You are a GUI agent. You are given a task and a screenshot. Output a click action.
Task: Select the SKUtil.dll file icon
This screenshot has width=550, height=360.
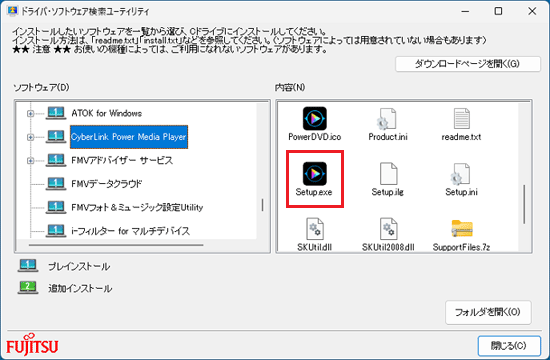(315, 229)
